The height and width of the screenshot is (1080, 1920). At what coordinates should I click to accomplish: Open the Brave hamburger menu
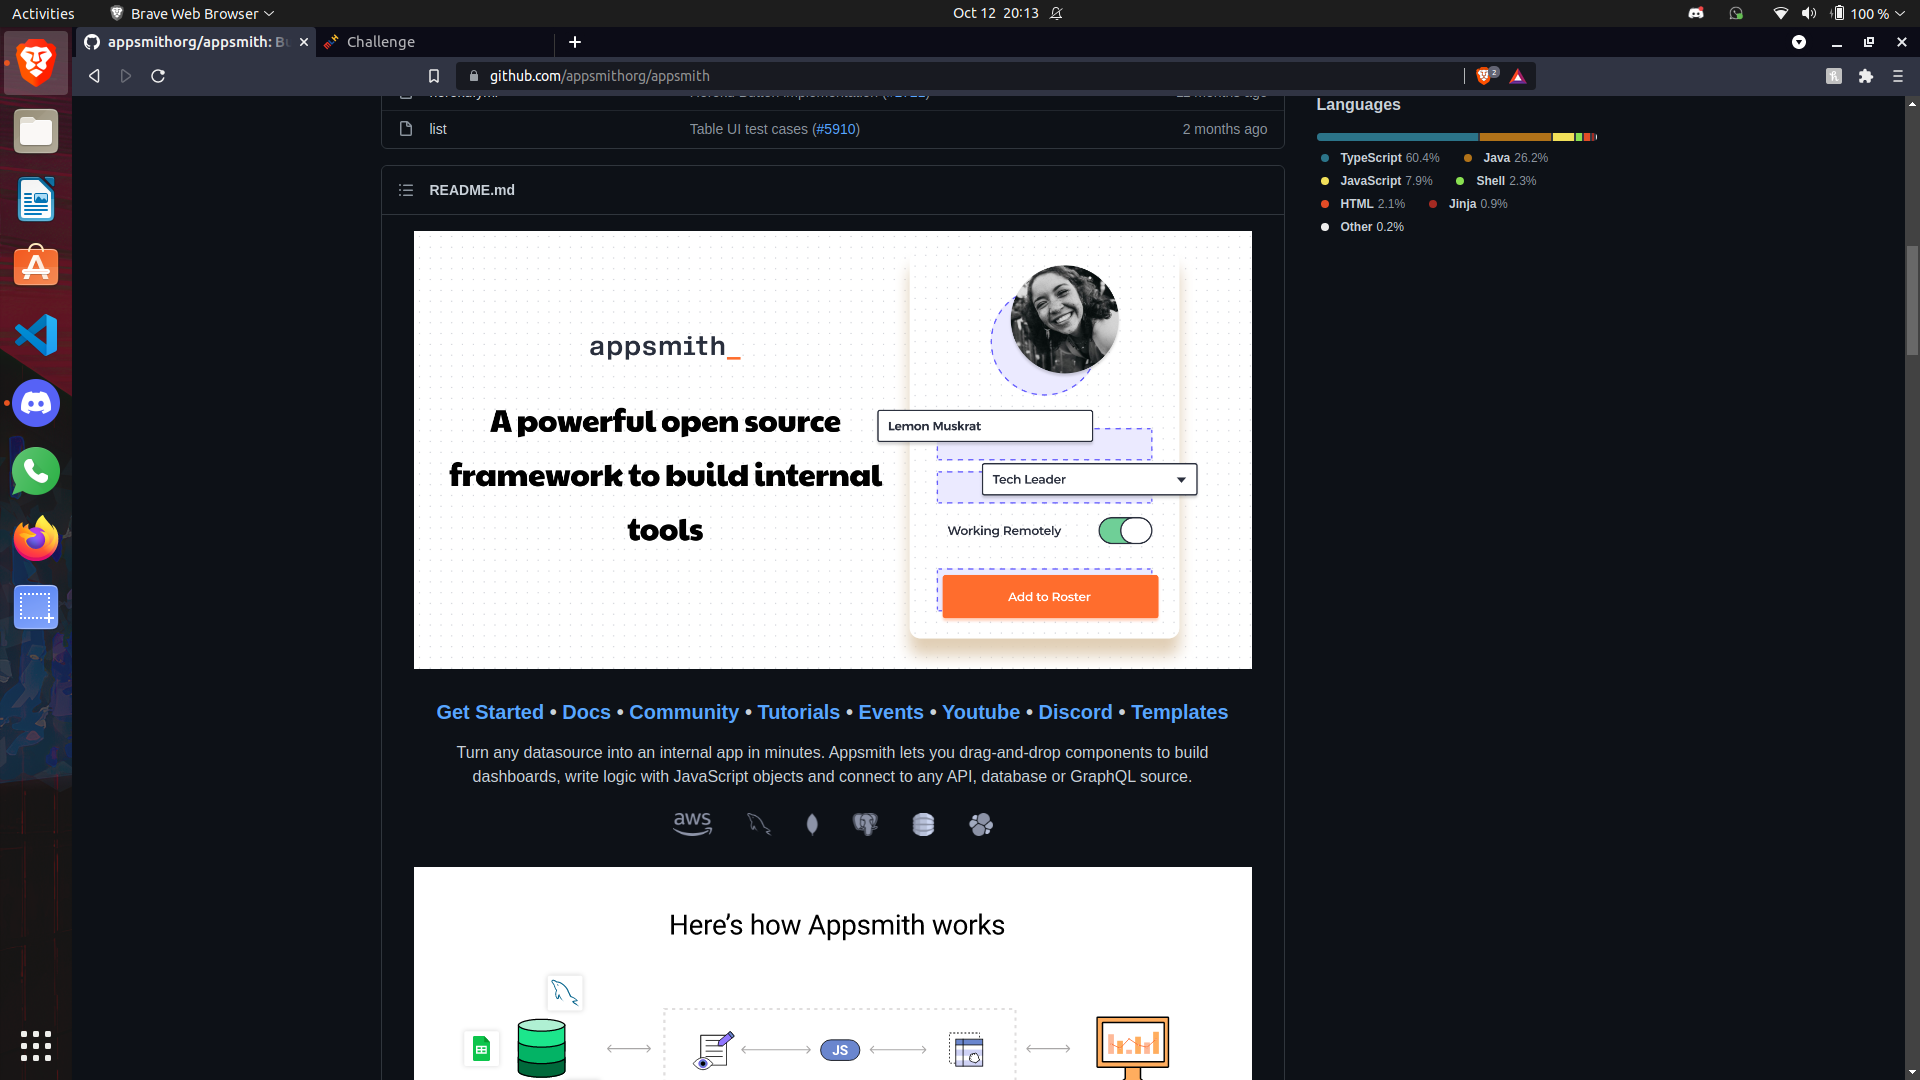(1897, 76)
